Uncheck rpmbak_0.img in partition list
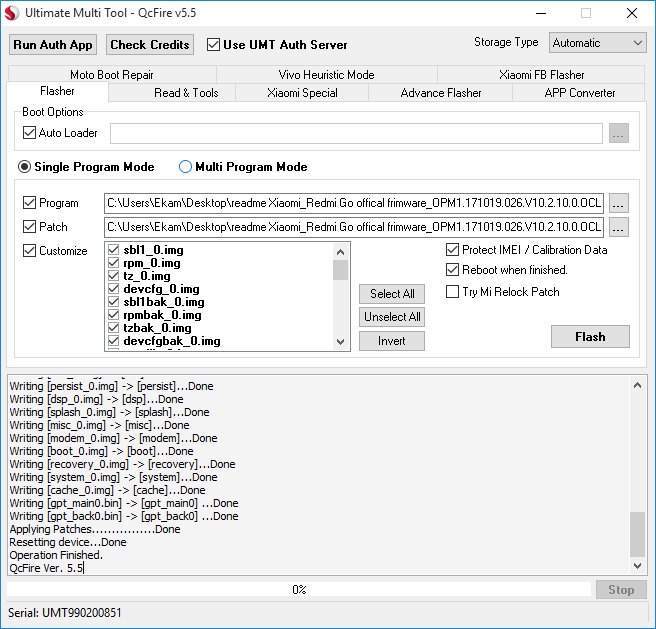This screenshot has height=629, width=656. (x=113, y=315)
